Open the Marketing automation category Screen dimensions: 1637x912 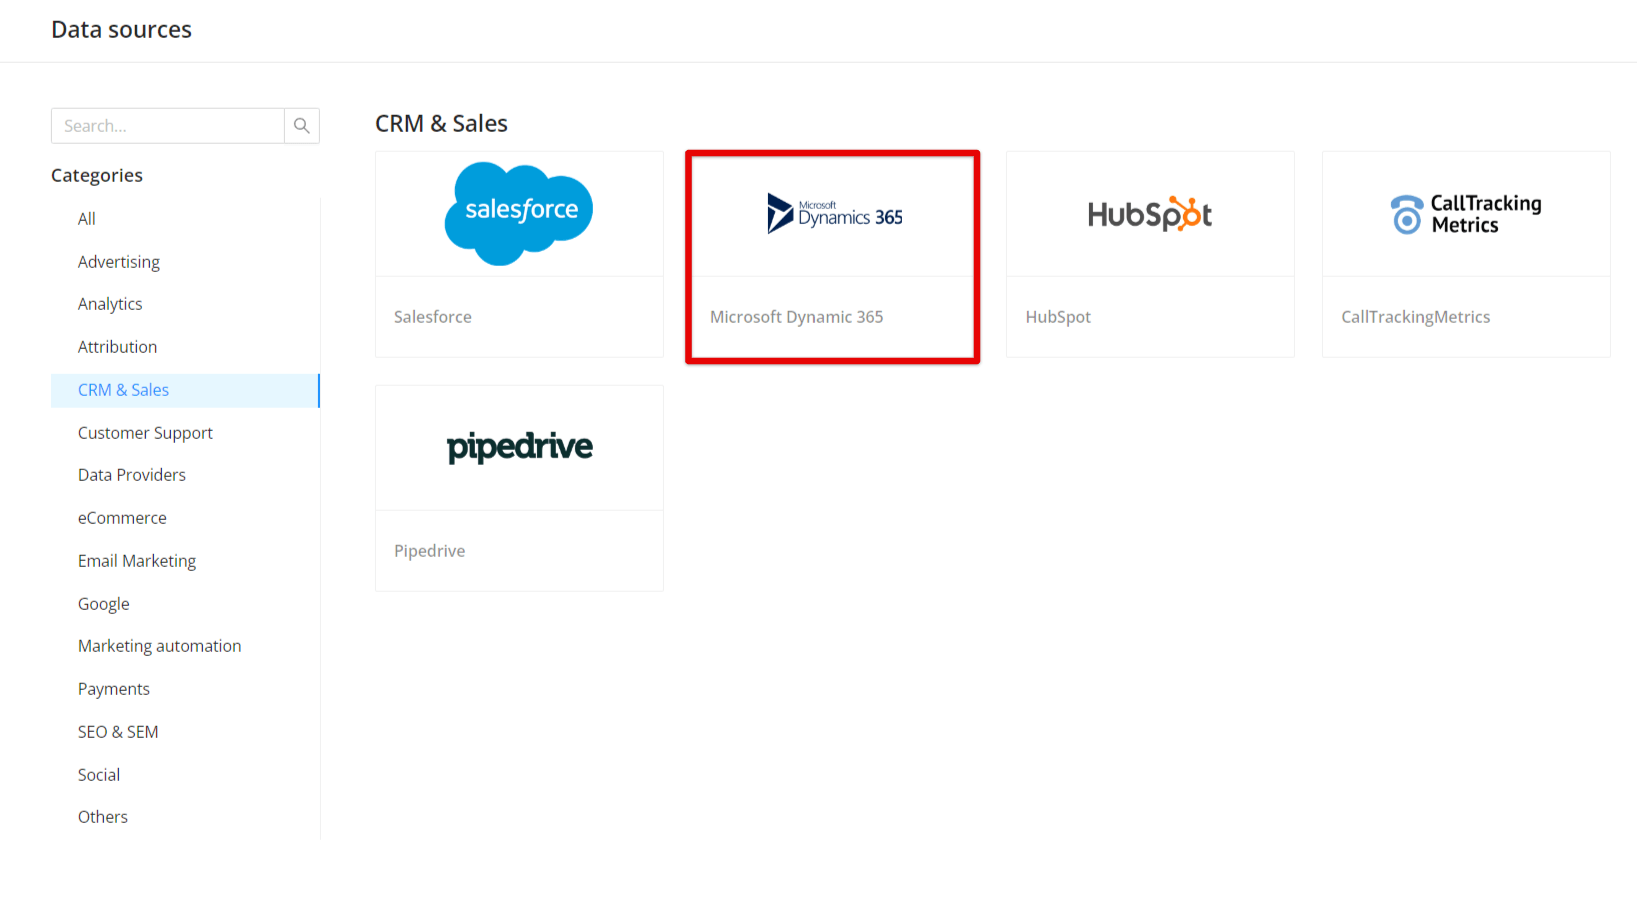tap(159, 646)
